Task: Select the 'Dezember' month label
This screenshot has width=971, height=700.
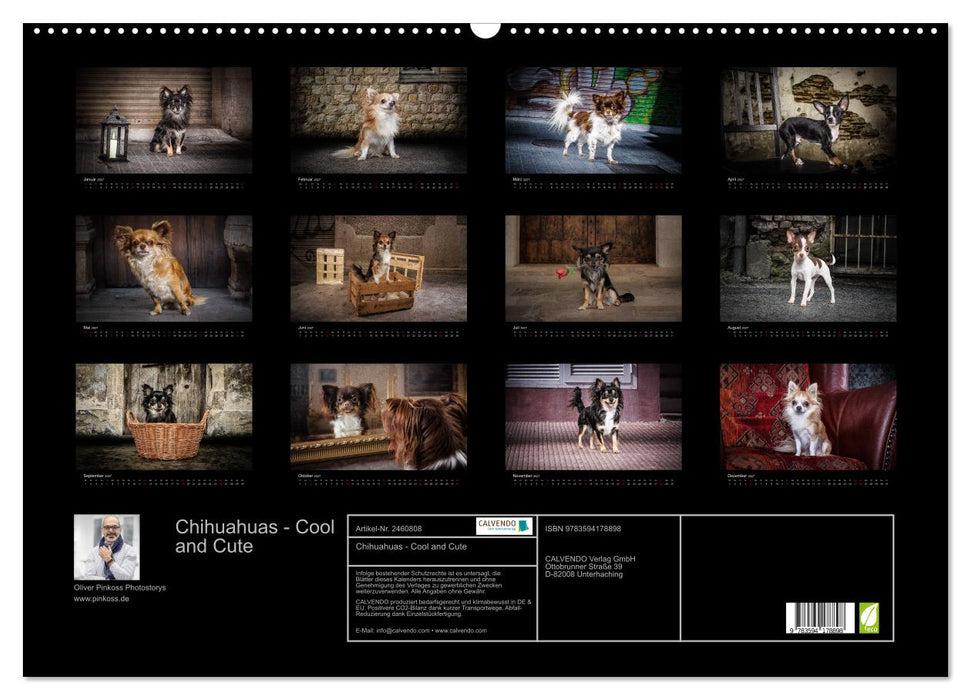Action: [x=737, y=476]
